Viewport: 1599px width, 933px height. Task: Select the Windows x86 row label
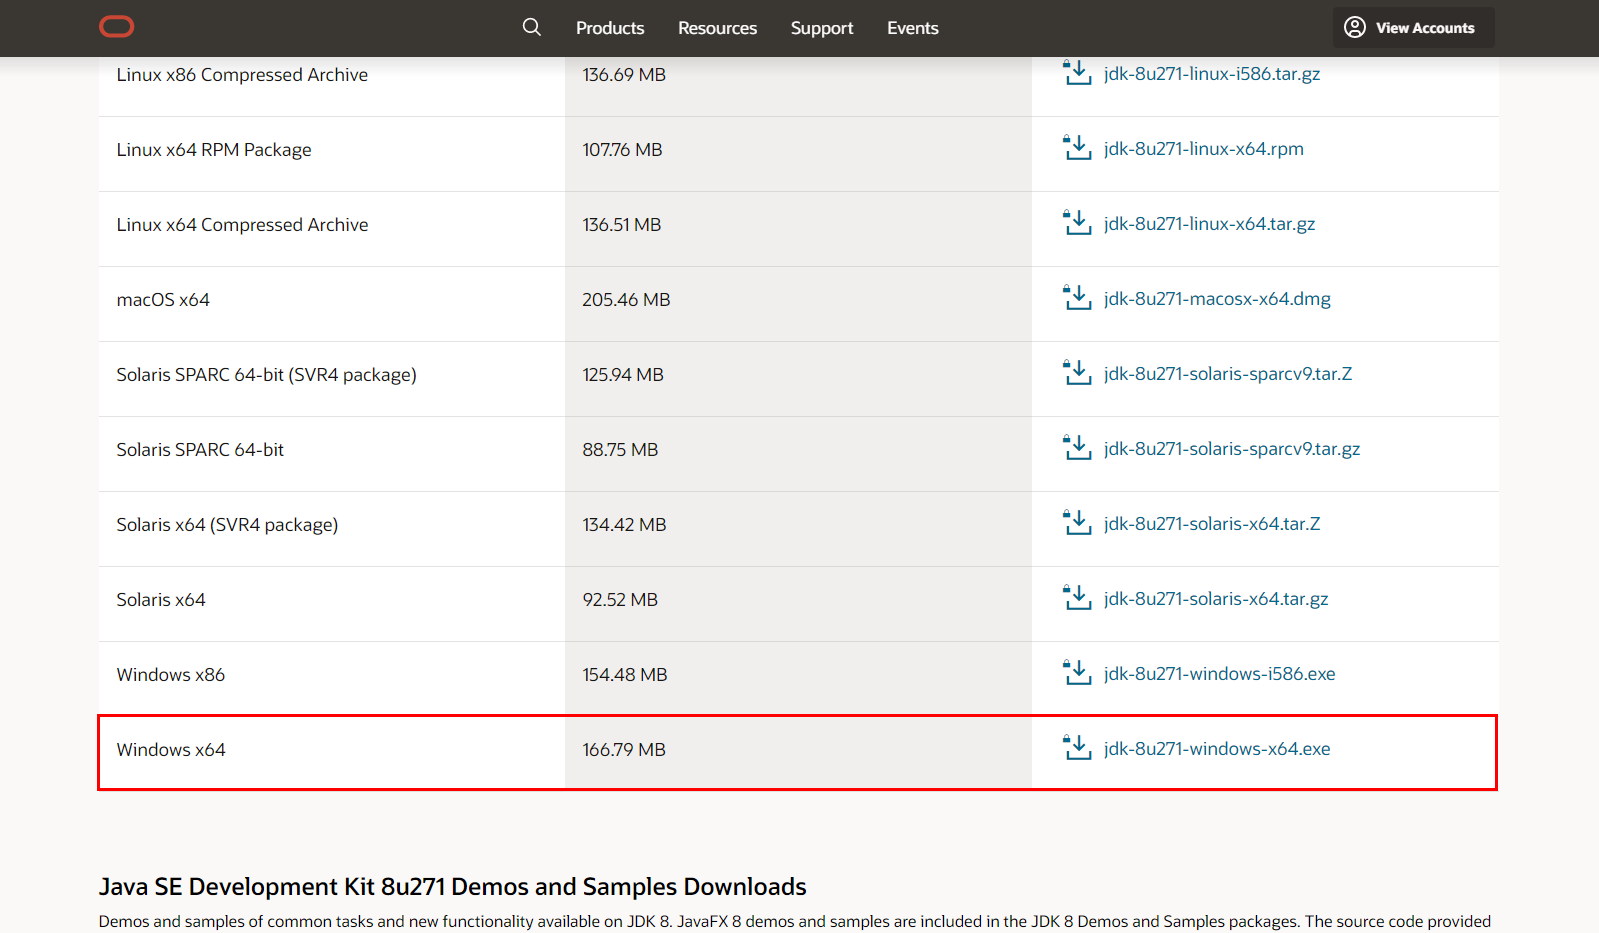[x=171, y=675]
